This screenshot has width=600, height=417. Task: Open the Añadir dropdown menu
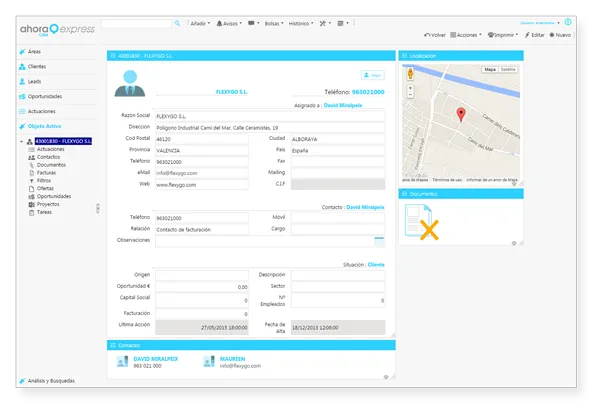point(200,23)
